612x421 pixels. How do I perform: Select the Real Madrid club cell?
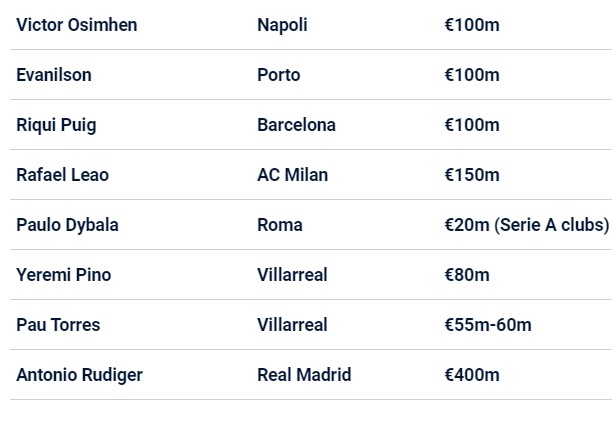click(x=304, y=375)
